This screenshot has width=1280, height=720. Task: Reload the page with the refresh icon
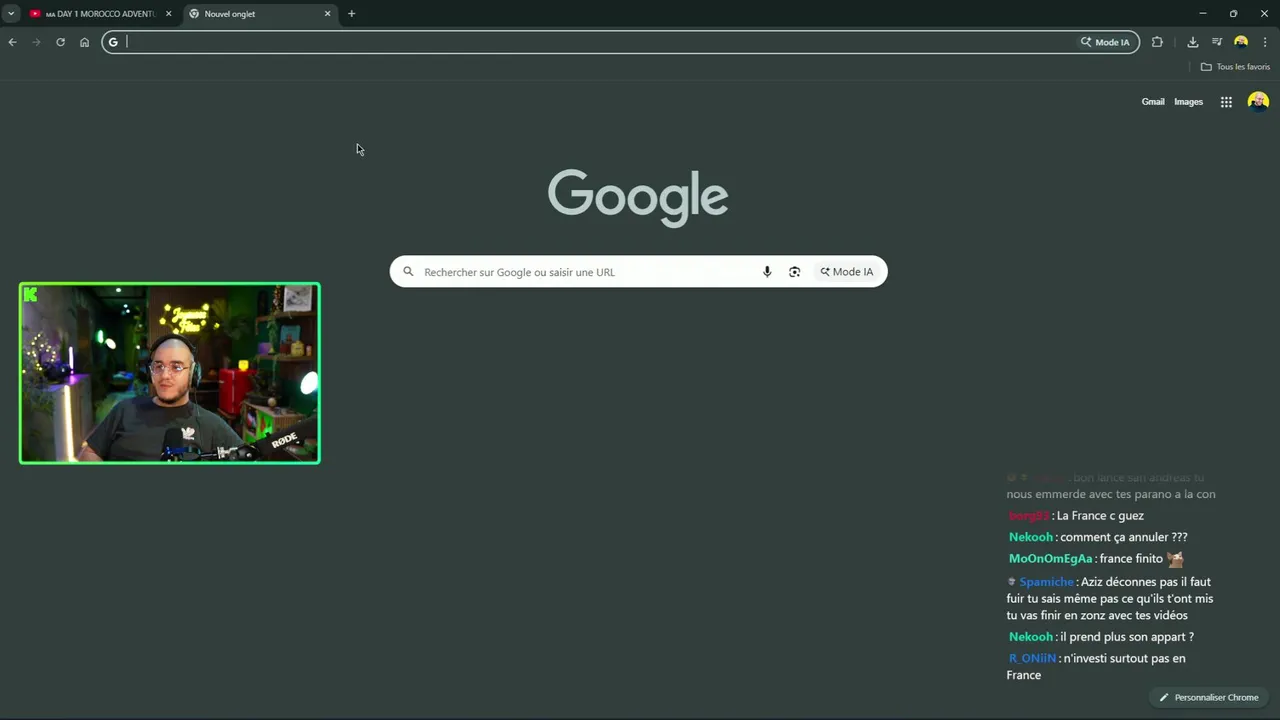[x=60, y=42]
